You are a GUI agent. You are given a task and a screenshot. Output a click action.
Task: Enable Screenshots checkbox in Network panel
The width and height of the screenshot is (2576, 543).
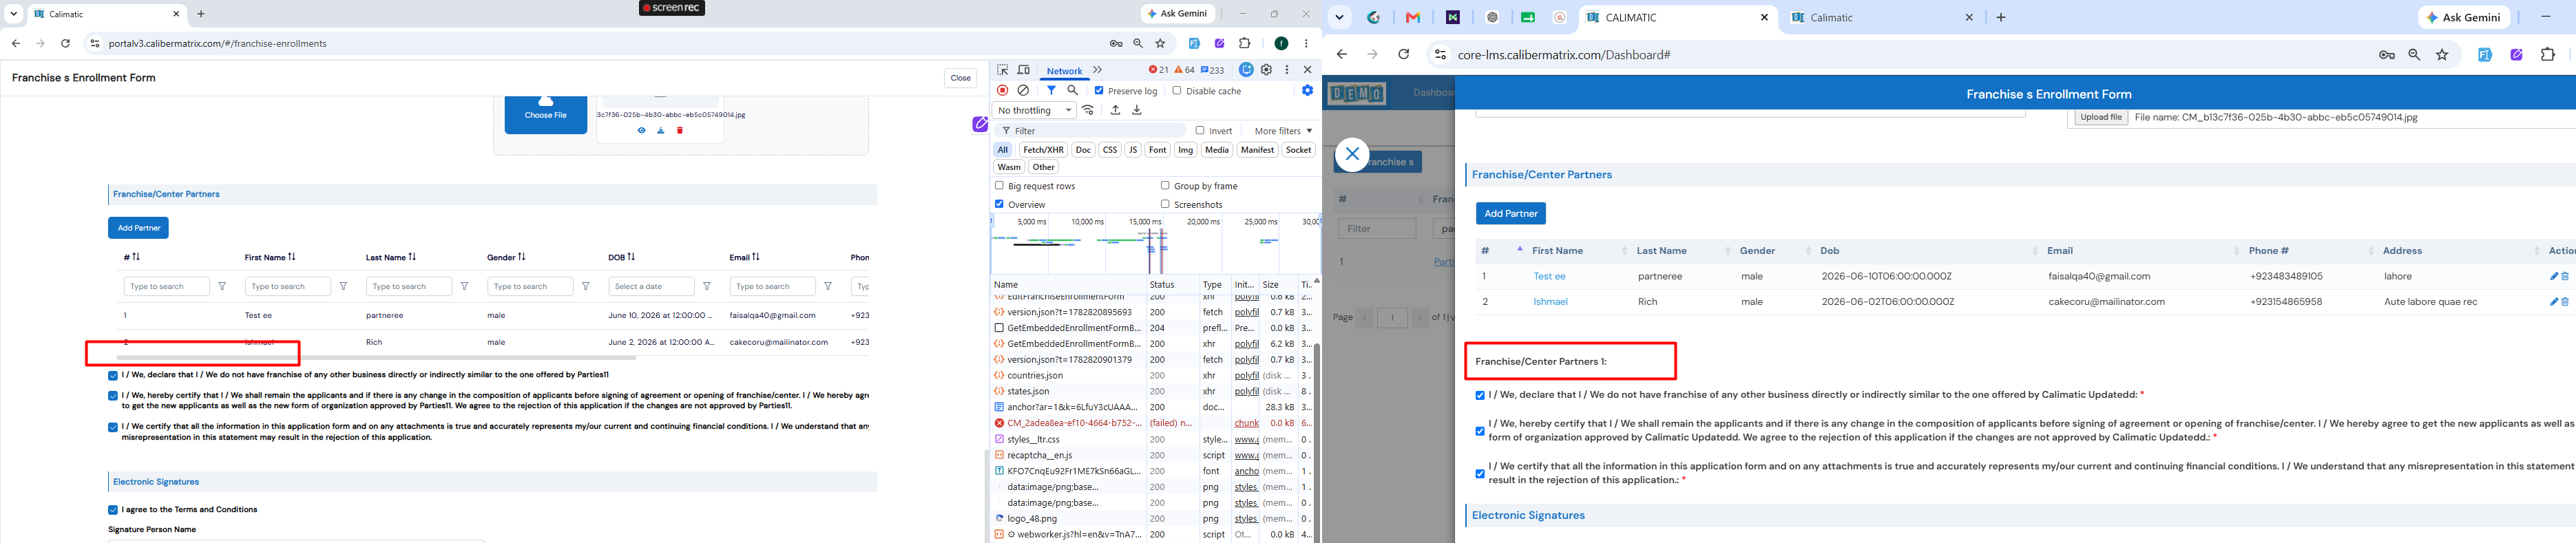[x=1165, y=204]
